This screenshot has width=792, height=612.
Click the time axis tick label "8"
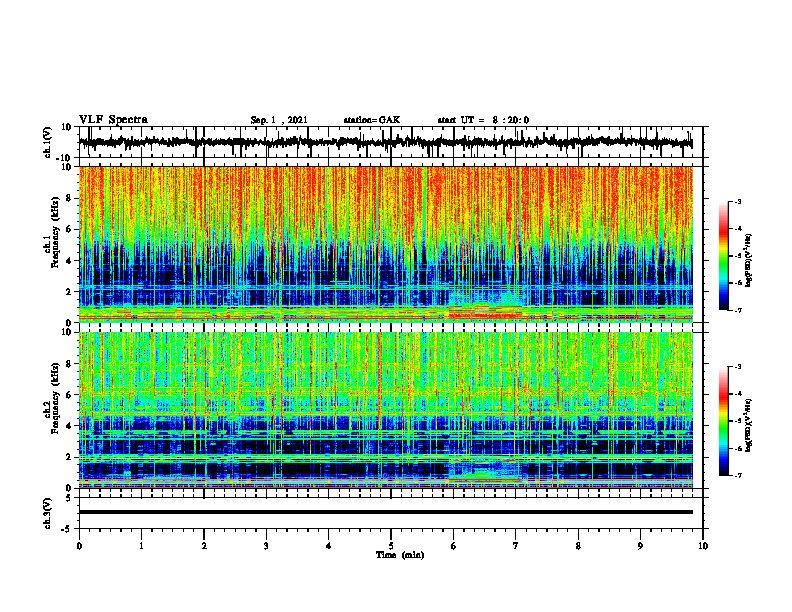[x=578, y=546]
